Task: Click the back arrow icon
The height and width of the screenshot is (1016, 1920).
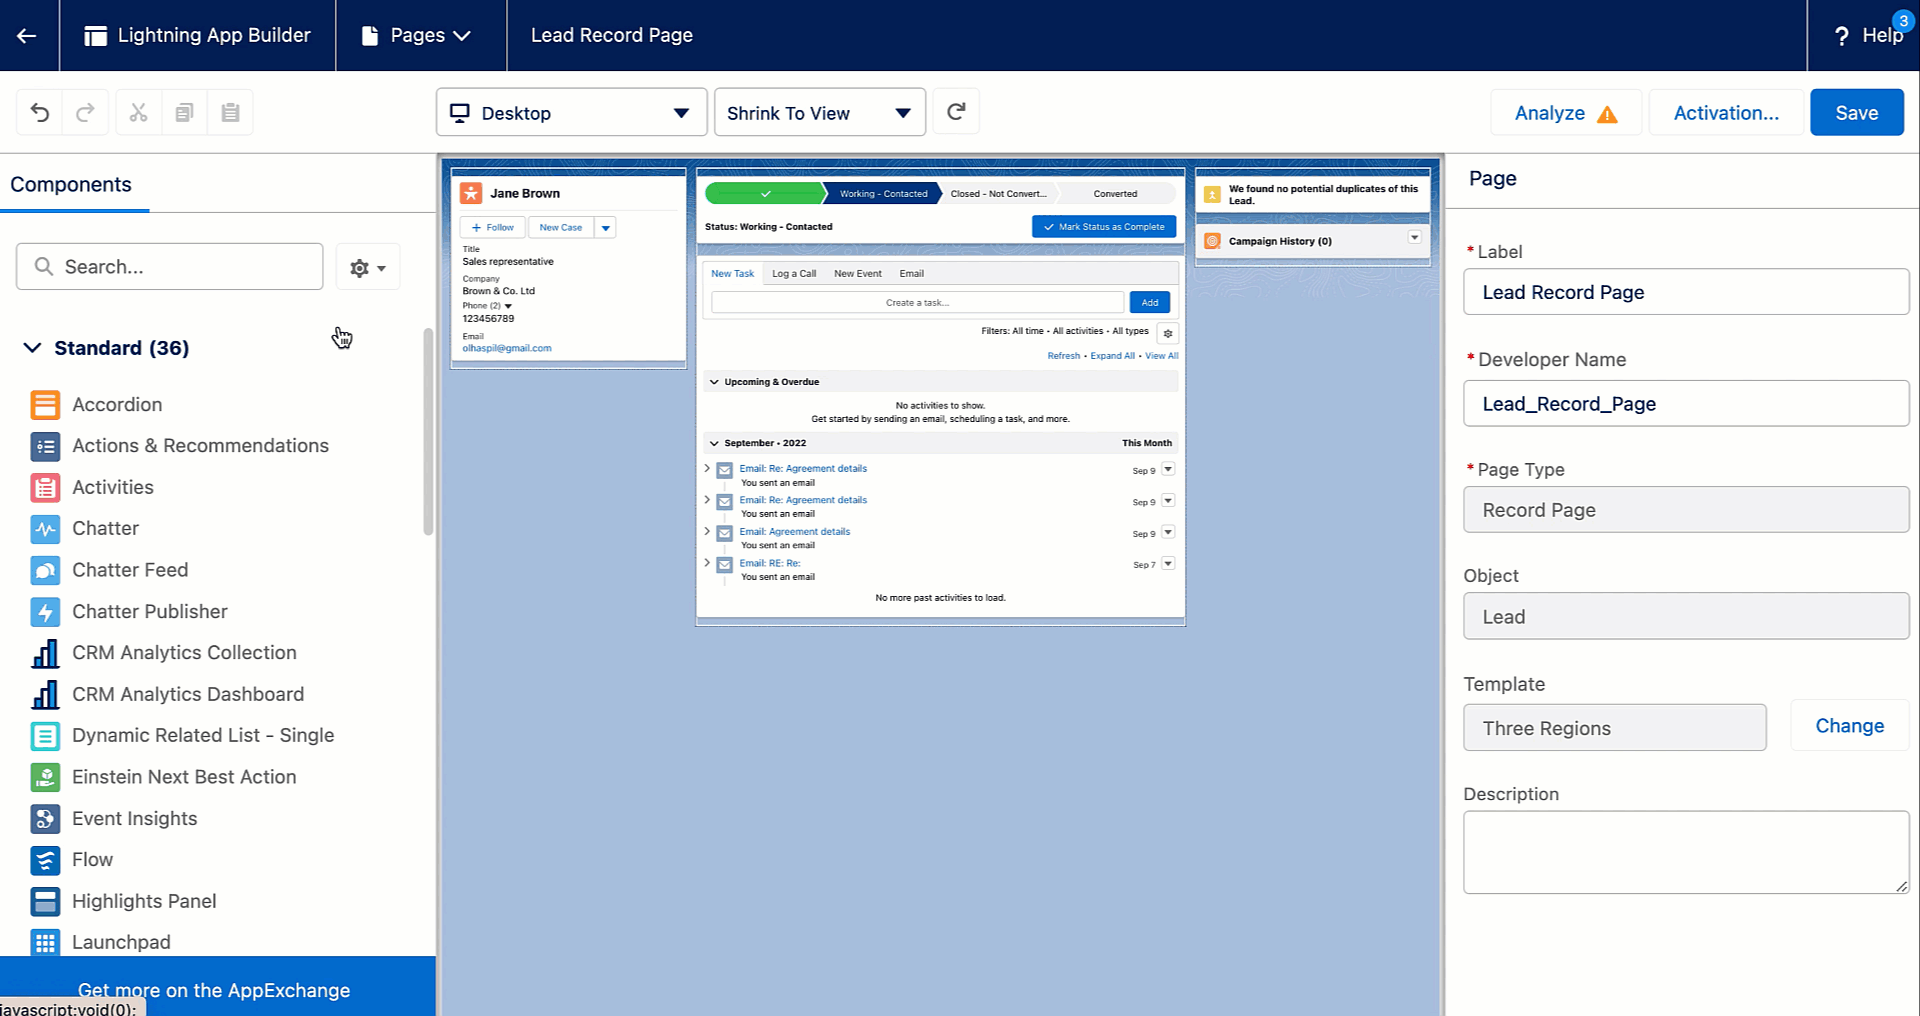Action: pyautogui.click(x=27, y=35)
